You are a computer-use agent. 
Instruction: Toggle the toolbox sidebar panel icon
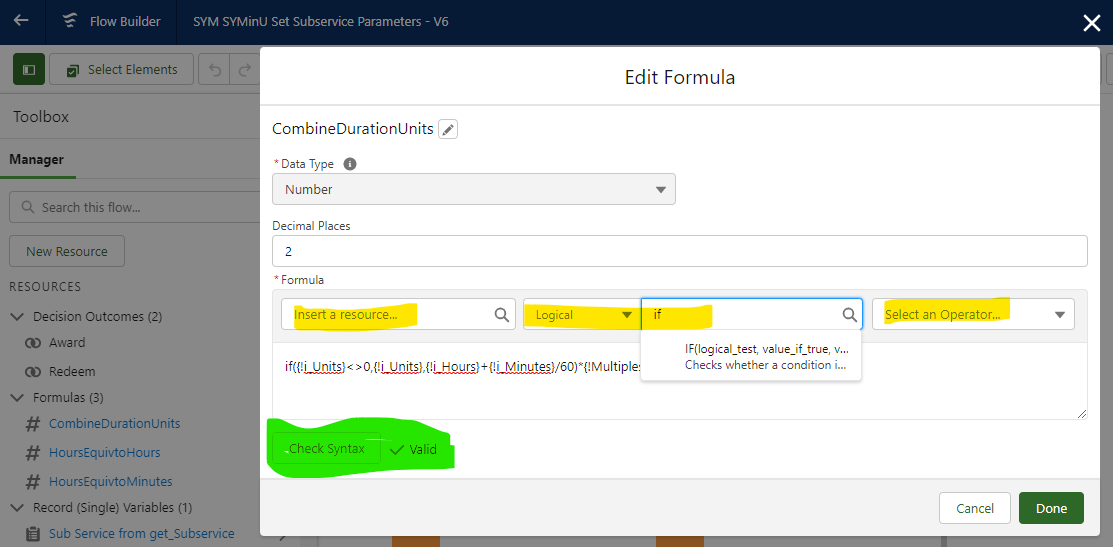pyautogui.click(x=29, y=70)
